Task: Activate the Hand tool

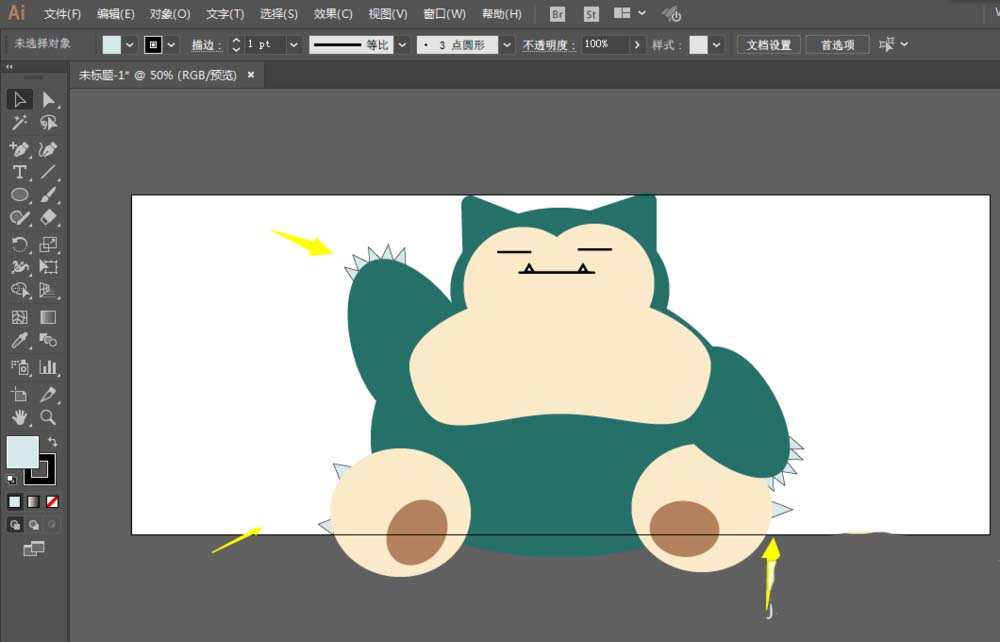Action: pos(20,418)
